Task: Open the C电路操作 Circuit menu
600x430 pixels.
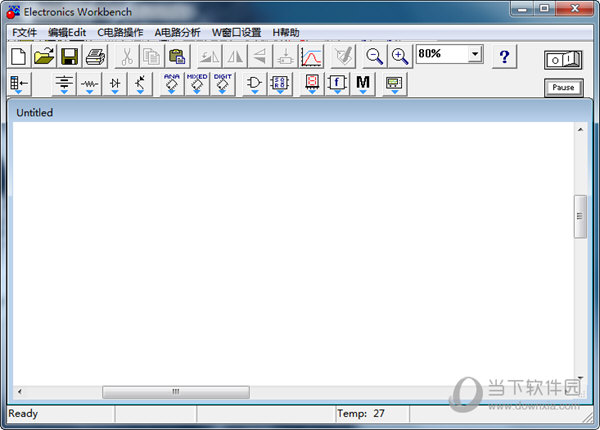Action: point(120,33)
